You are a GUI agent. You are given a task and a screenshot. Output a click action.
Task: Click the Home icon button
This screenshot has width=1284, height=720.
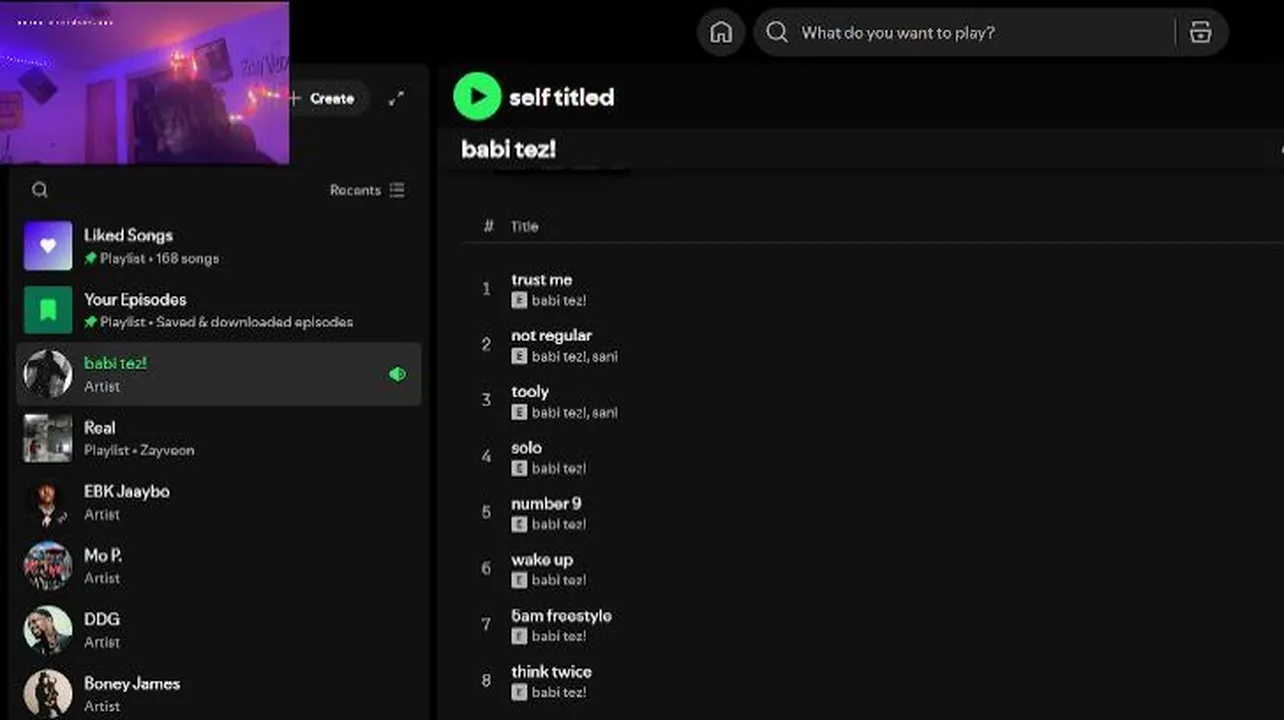(720, 33)
